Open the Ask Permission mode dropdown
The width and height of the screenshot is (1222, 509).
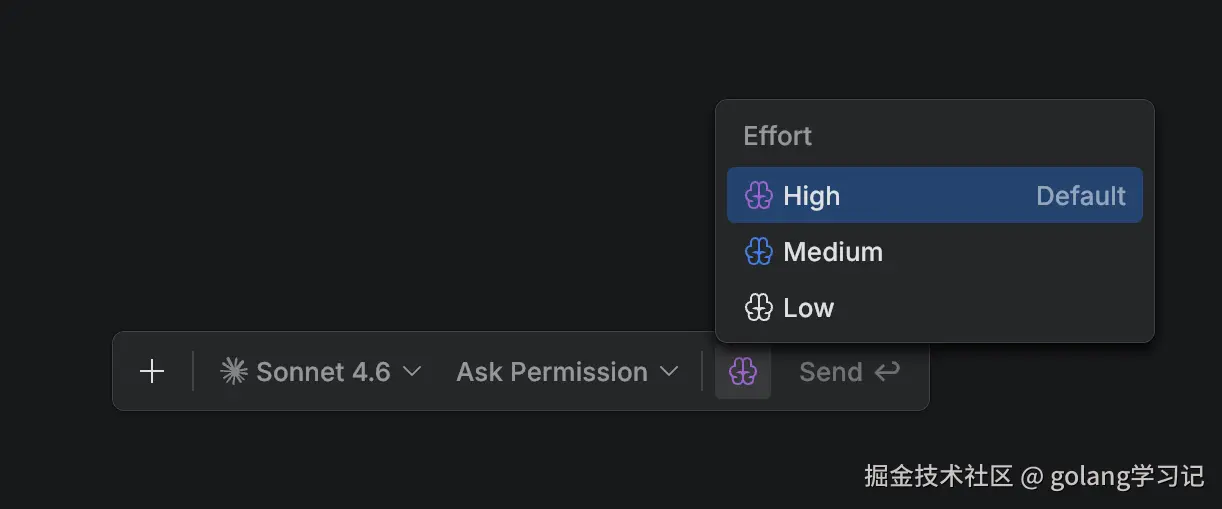[x=552, y=372]
